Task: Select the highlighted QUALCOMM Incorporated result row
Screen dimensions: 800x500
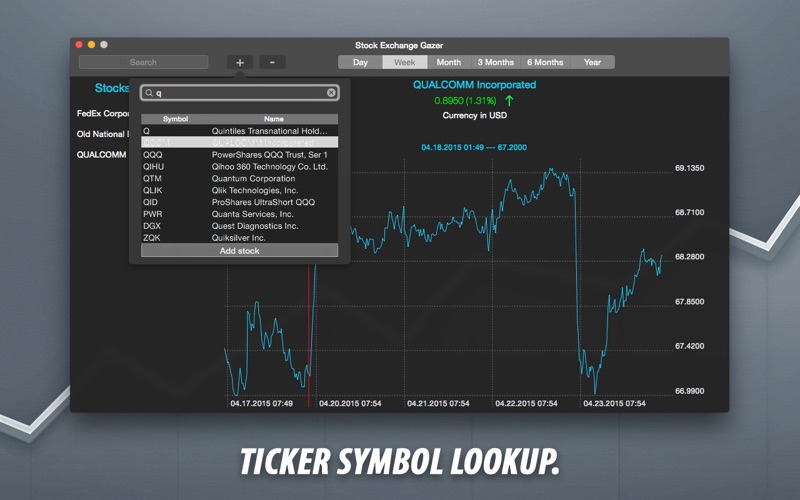Action: click(239, 142)
